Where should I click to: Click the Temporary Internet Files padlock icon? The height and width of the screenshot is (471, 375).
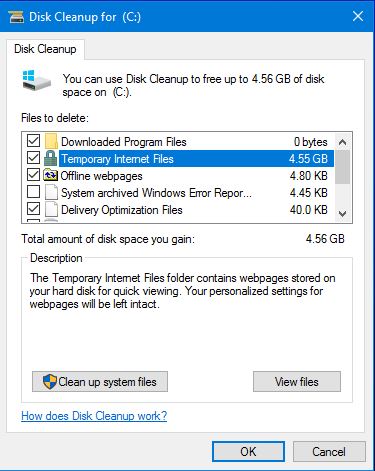click(x=51, y=158)
